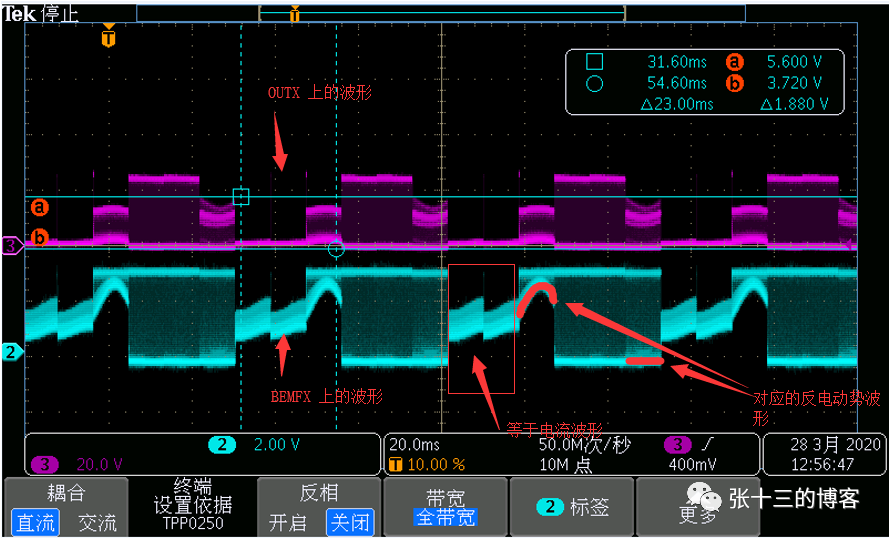
Task: Click the 20.0ms timebase readout
Action: coord(414,444)
